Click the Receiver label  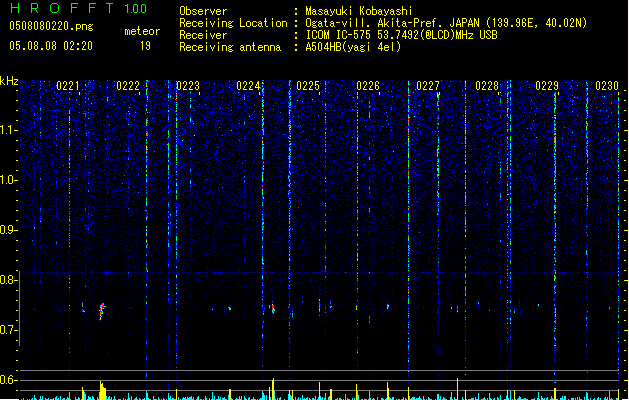click(x=203, y=35)
